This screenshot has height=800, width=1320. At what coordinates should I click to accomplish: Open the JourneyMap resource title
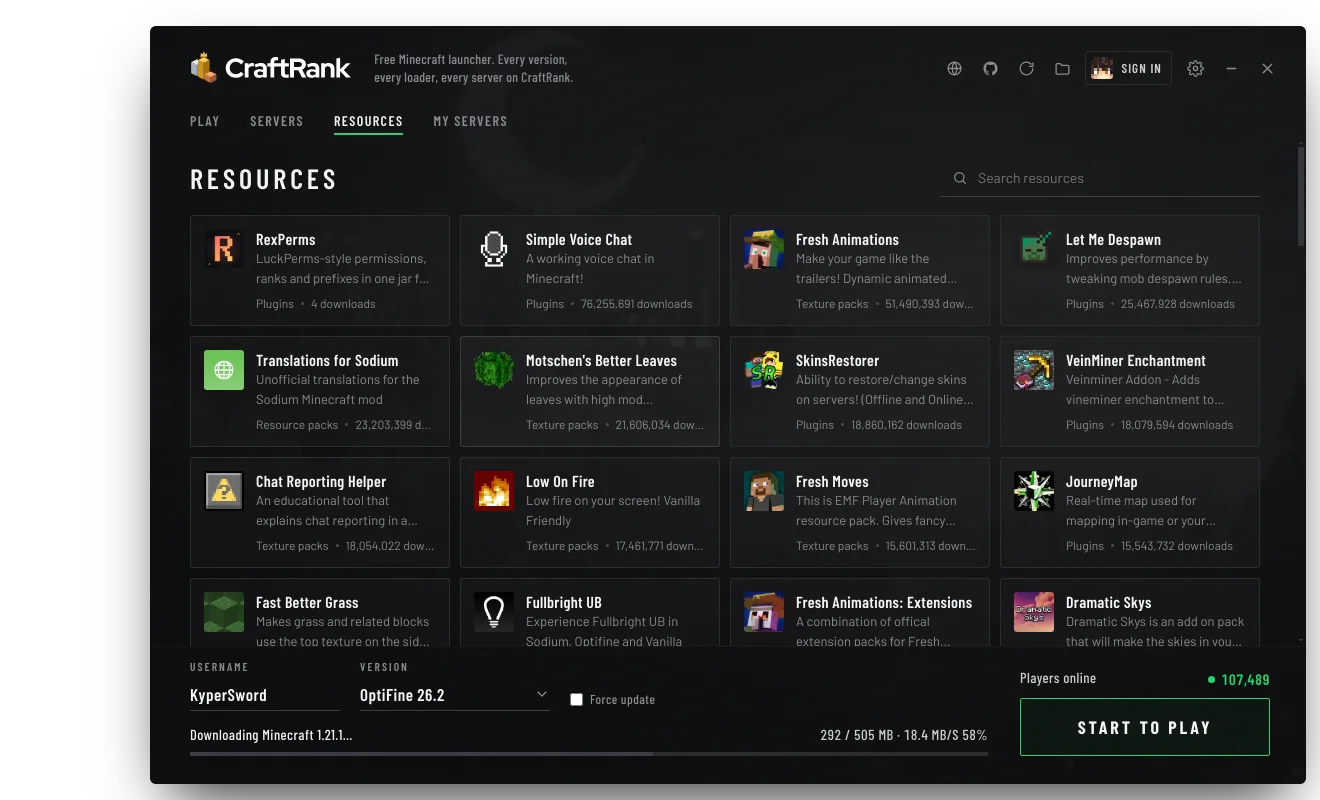pos(1101,482)
